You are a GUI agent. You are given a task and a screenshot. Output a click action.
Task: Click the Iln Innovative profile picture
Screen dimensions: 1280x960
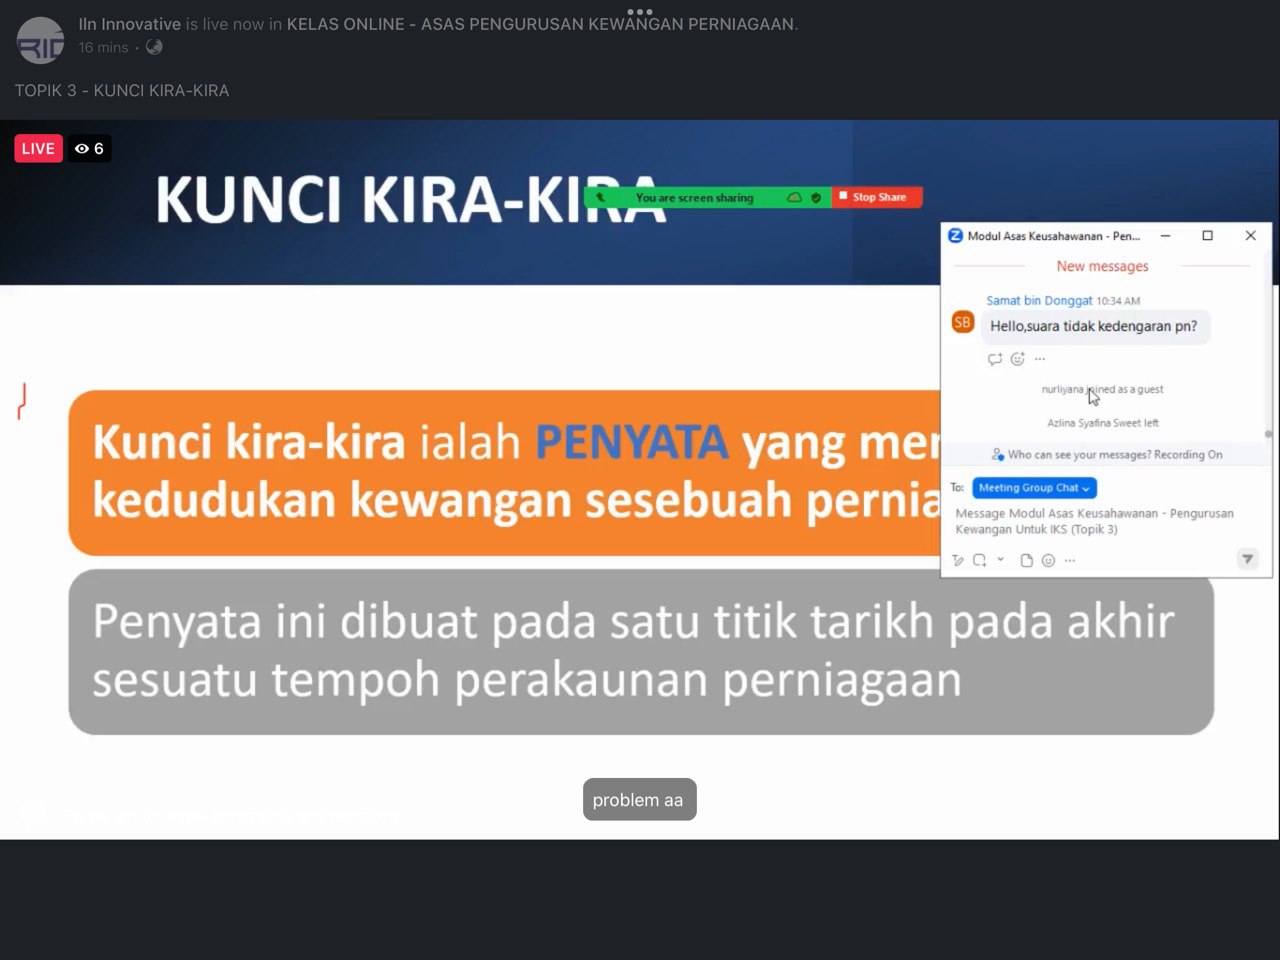[41, 40]
